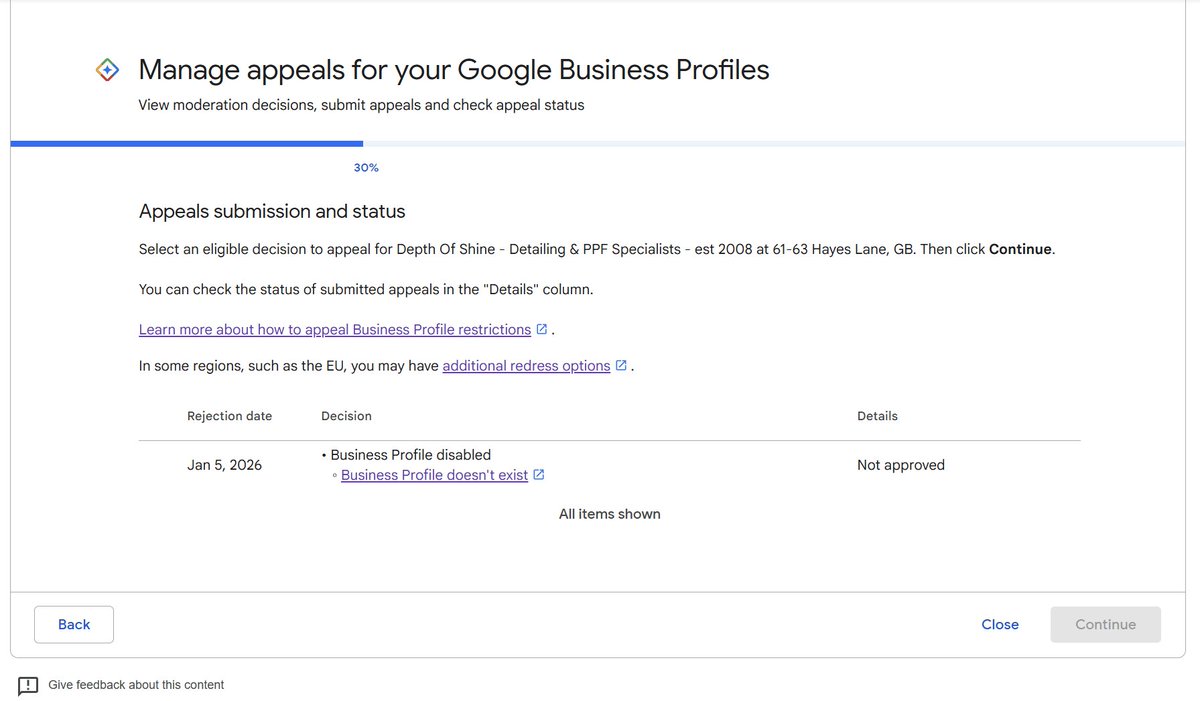Select the Jan 5, 2026 rejection row

click(609, 465)
